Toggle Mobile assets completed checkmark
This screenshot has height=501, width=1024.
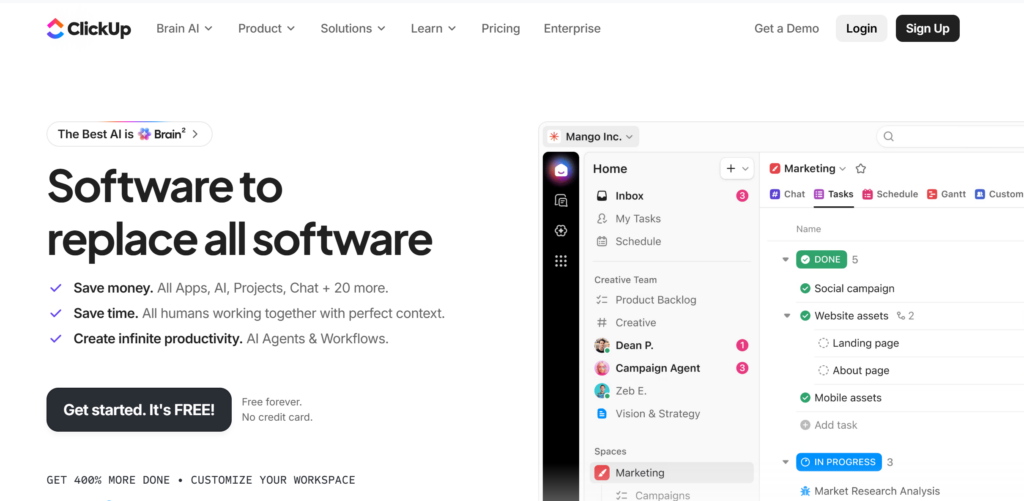tap(805, 398)
